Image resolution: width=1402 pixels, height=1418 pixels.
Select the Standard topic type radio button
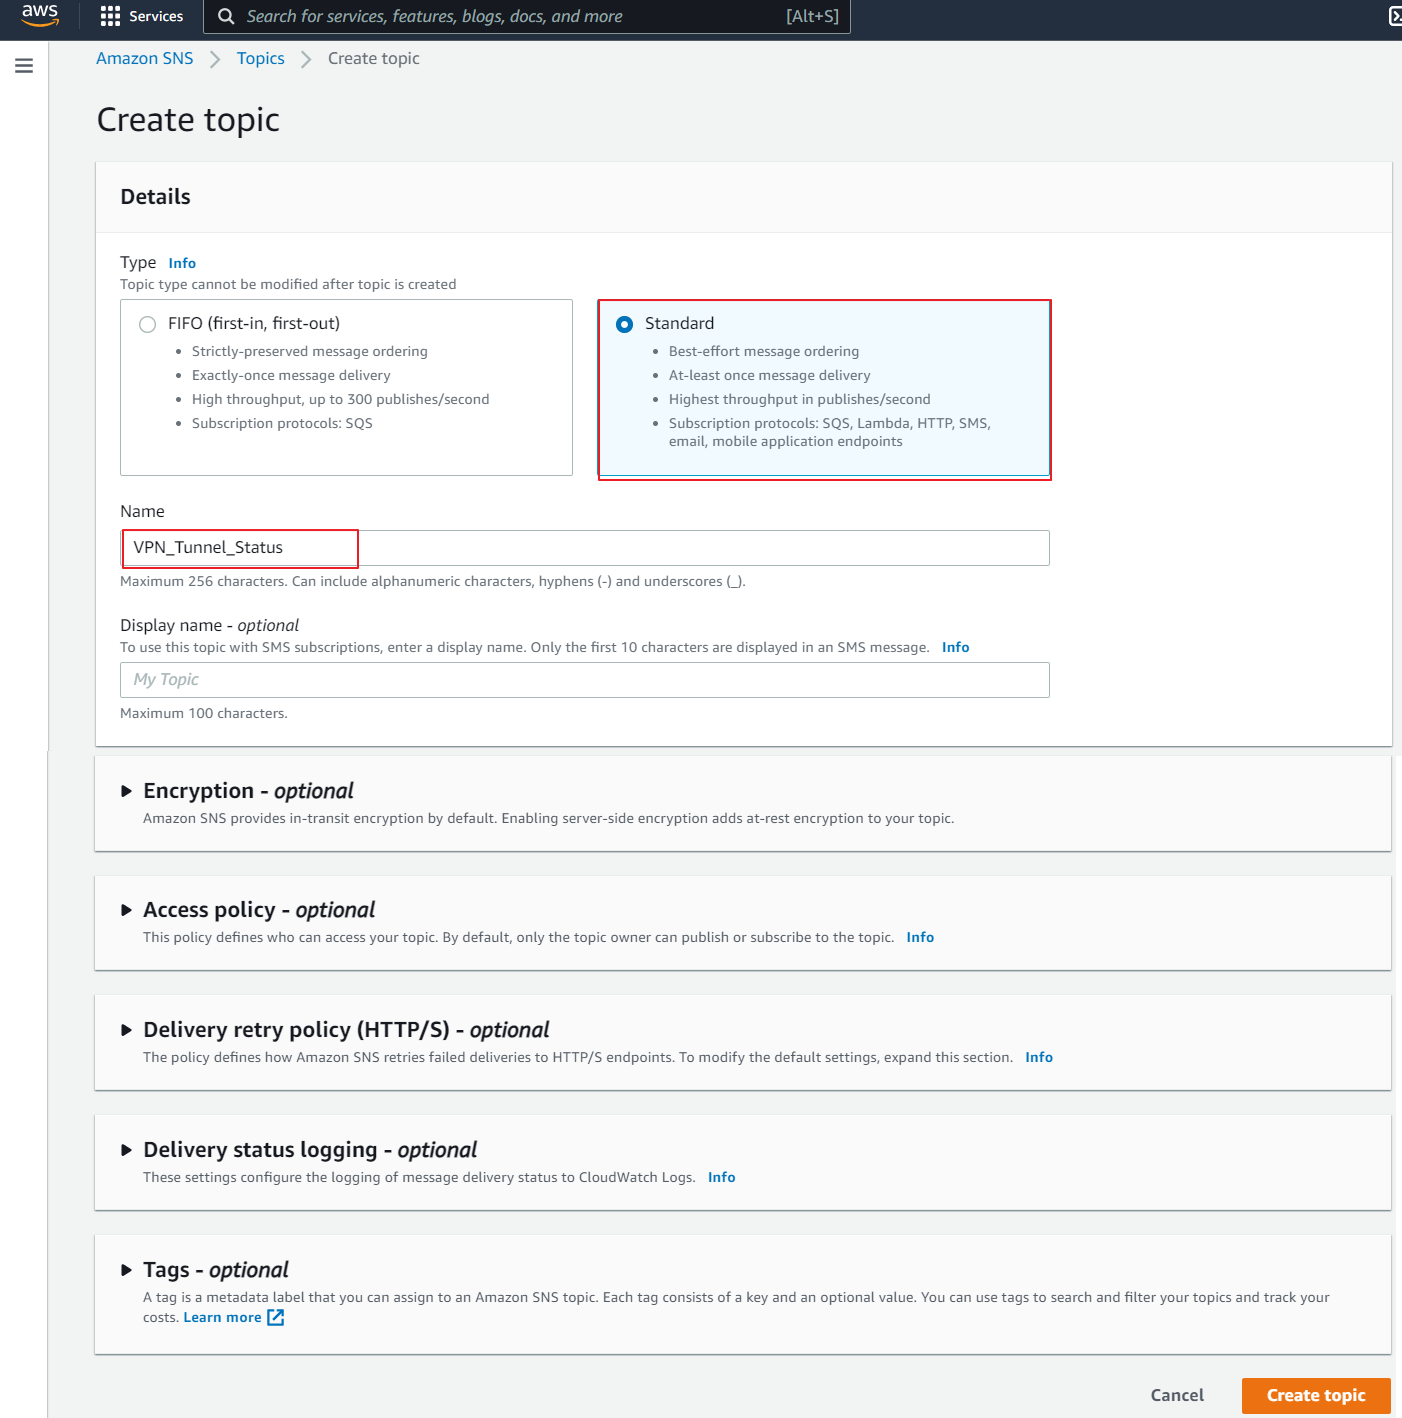tap(625, 324)
